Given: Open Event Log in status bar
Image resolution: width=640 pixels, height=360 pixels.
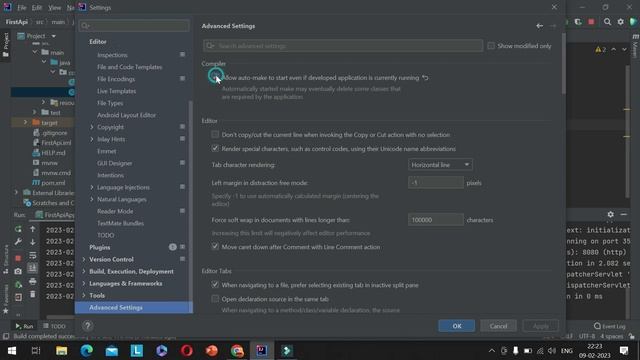Looking at the screenshot, I should coord(609,326).
